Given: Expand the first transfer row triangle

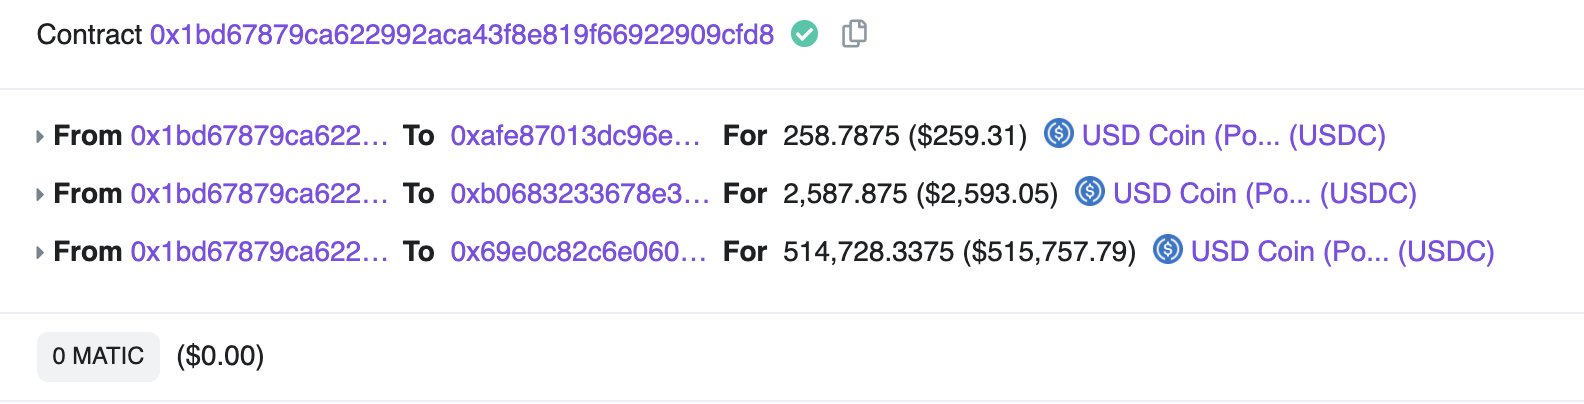Looking at the screenshot, I should pyautogui.click(x=40, y=136).
